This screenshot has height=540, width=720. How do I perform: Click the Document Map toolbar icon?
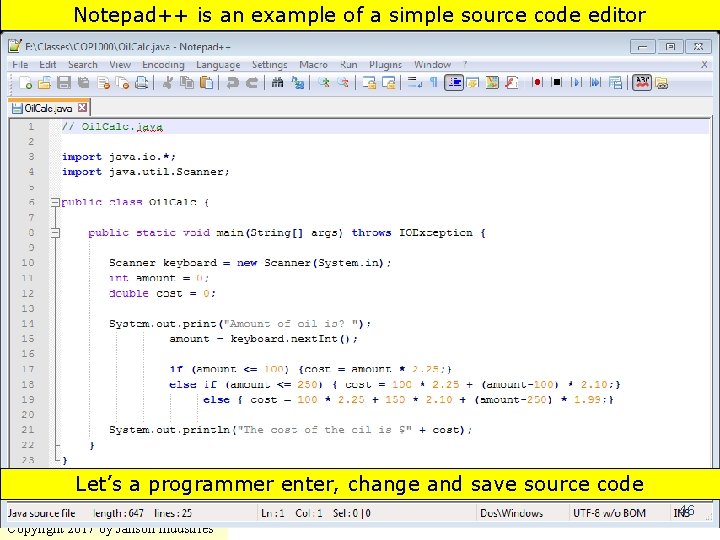click(492, 83)
